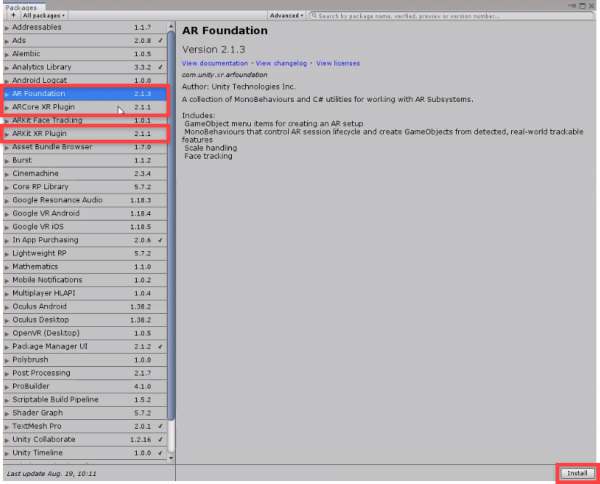Select the Google VR Android package
600x484 pixels.
[x=85, y=213]
